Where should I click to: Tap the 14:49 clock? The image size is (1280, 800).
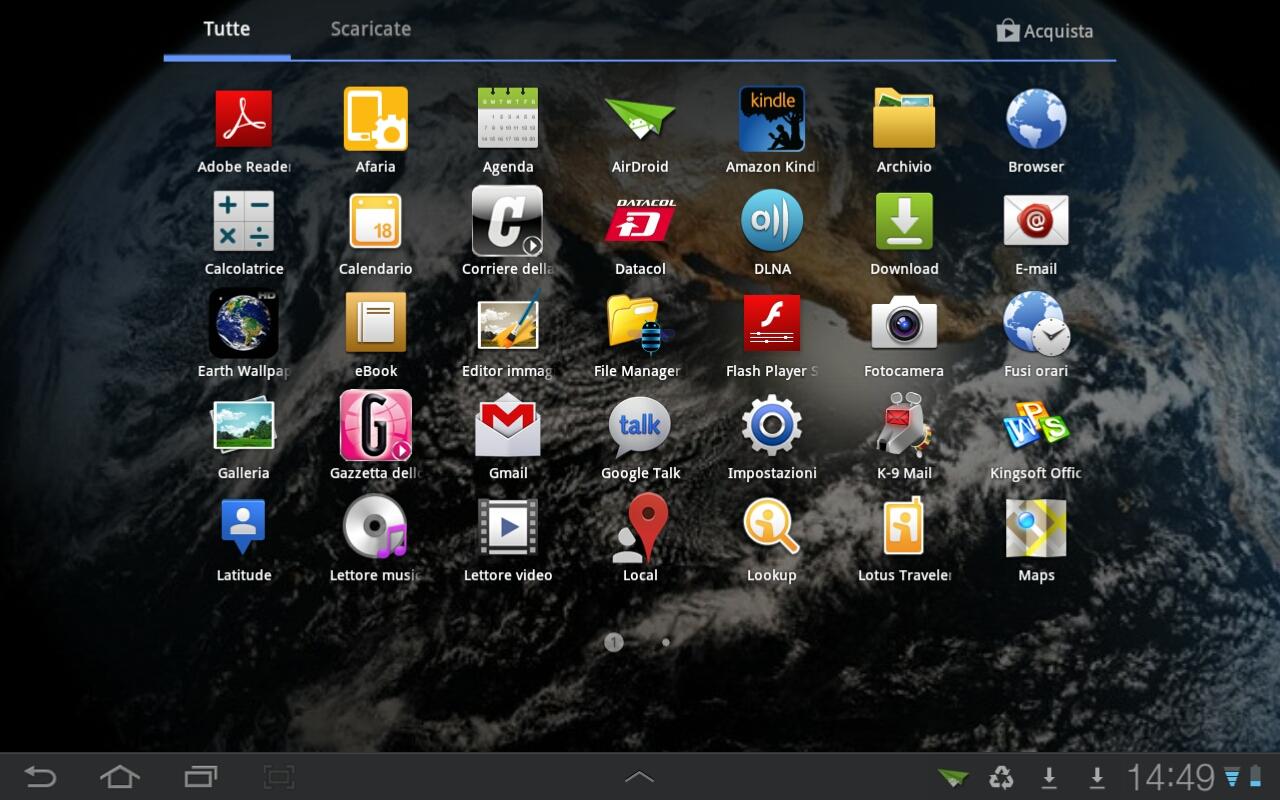[x=1171, y=777]
